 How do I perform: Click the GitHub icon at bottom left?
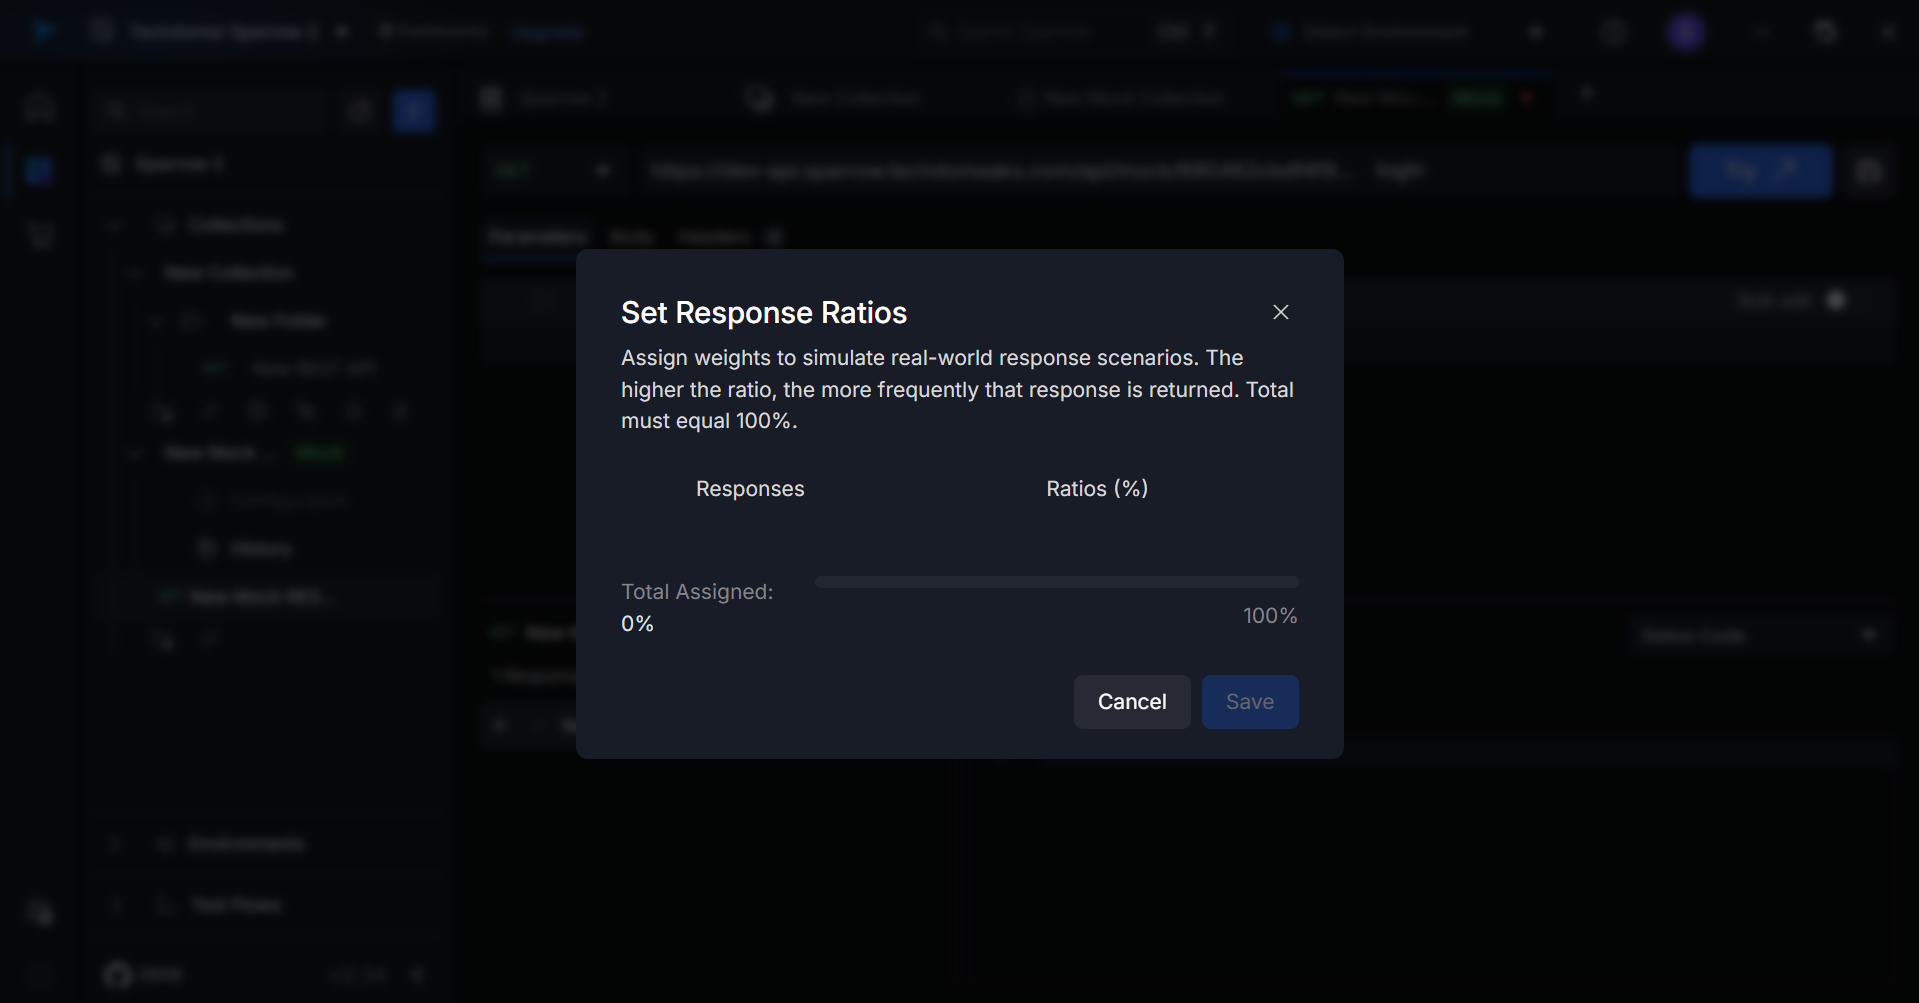click(x=118, y=975)
